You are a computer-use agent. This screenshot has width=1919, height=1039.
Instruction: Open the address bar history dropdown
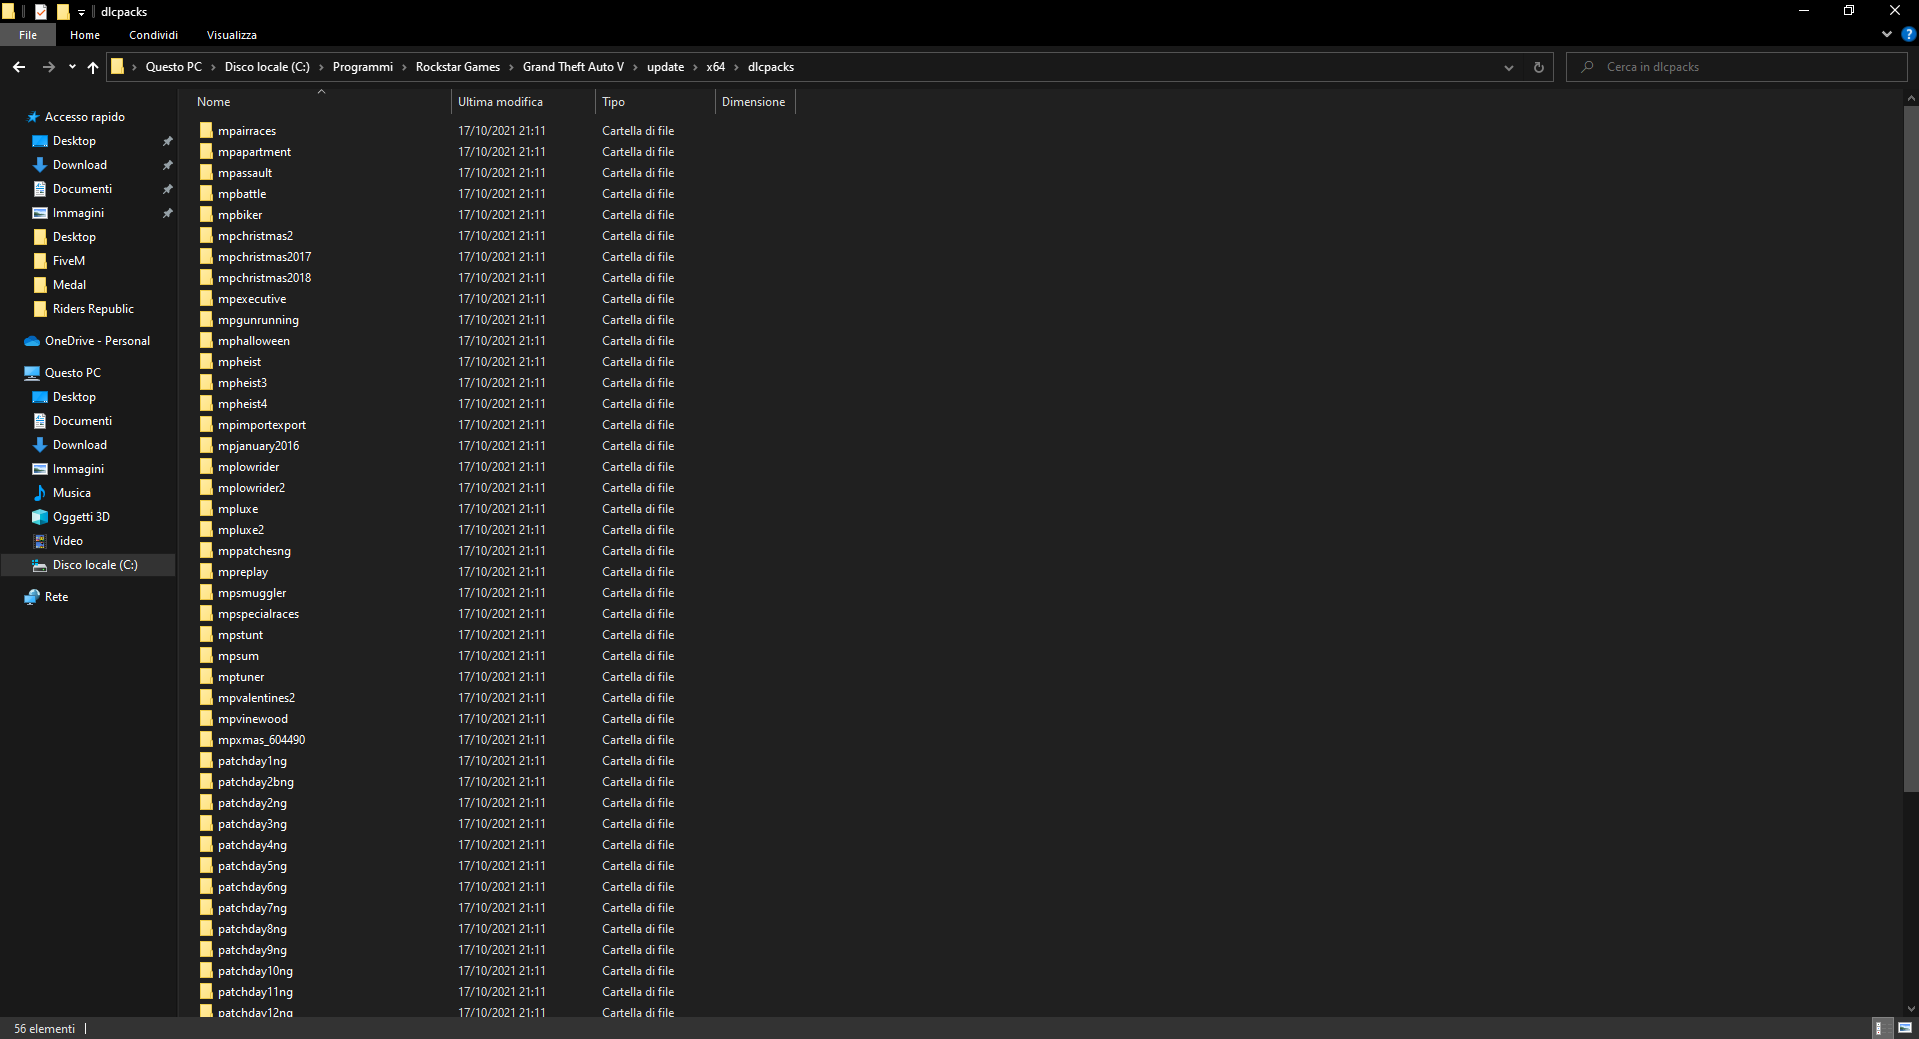pyautogui.click(x=1508, y=67)
